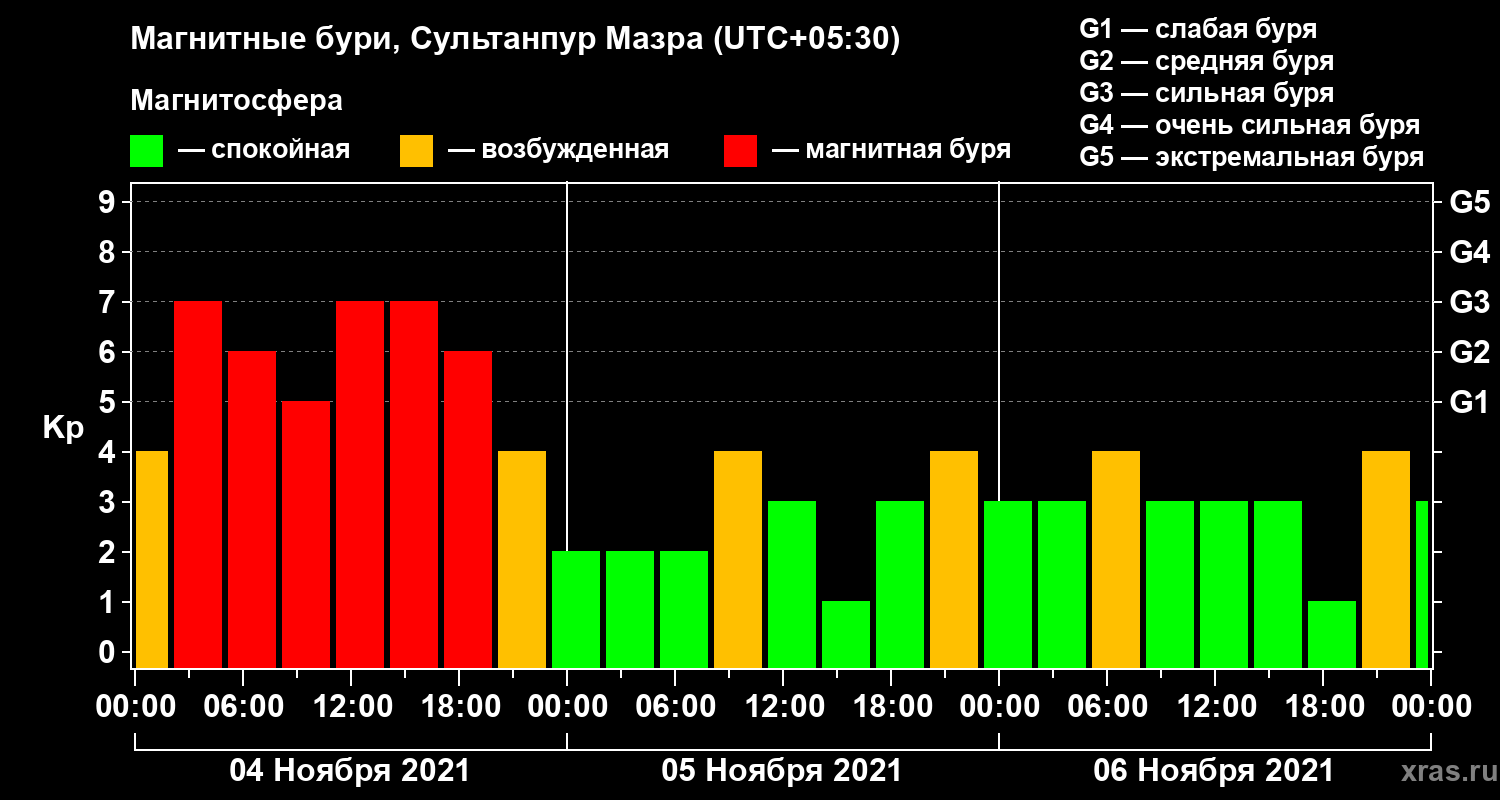Image resolution: width=1500 pixels, height=800 pixels.
Task: Click the orange Kp 4 bar at 06:00 on 06 Ноября
Action: [x=1116, y=559]
